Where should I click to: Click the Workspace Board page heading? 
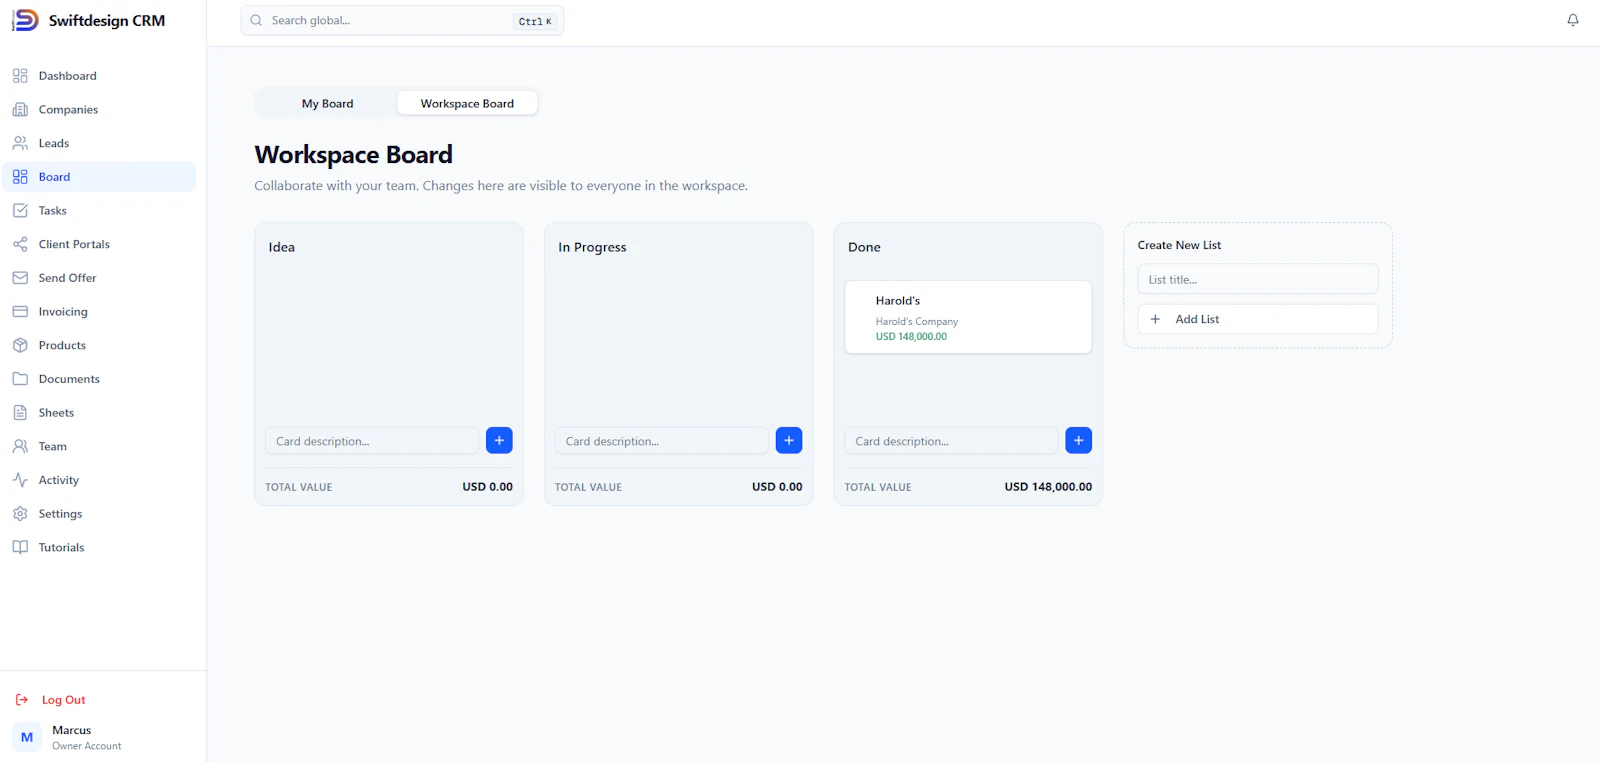[x=353, y=155]
